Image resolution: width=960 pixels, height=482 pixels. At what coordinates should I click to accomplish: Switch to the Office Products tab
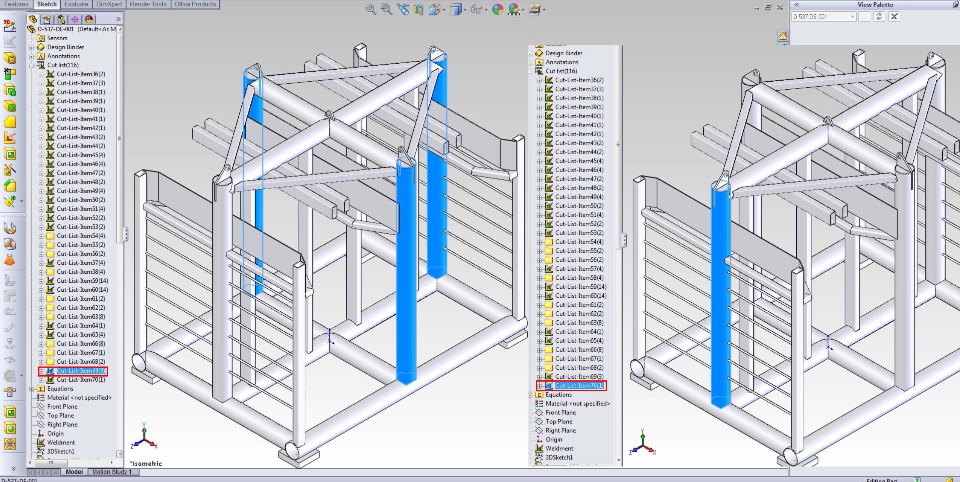coord(195,4)
